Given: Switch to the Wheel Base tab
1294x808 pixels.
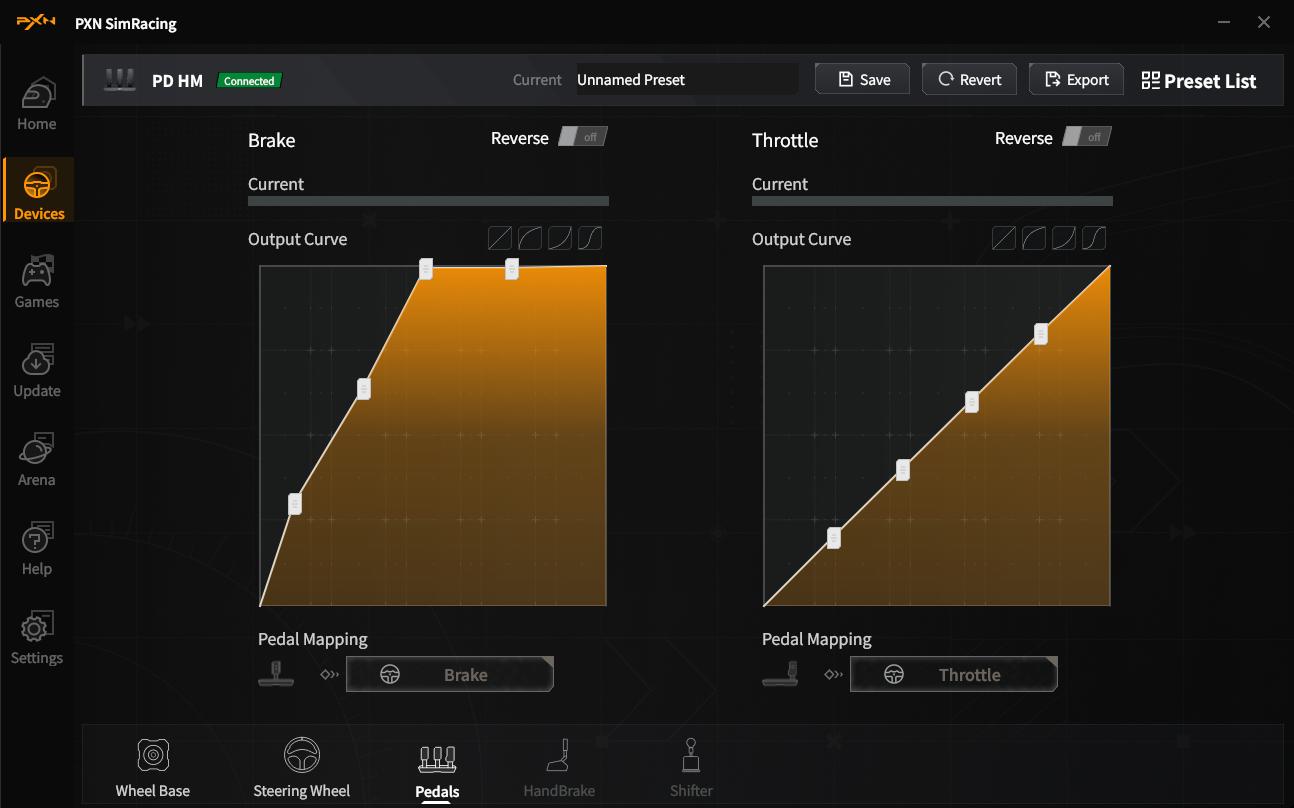Looking at the screenshot, I should coord(152,768).
